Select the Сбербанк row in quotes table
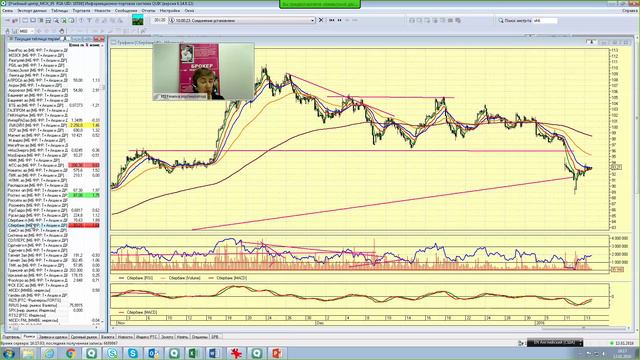This screenshot has width=640, height=360. [53, 225]
